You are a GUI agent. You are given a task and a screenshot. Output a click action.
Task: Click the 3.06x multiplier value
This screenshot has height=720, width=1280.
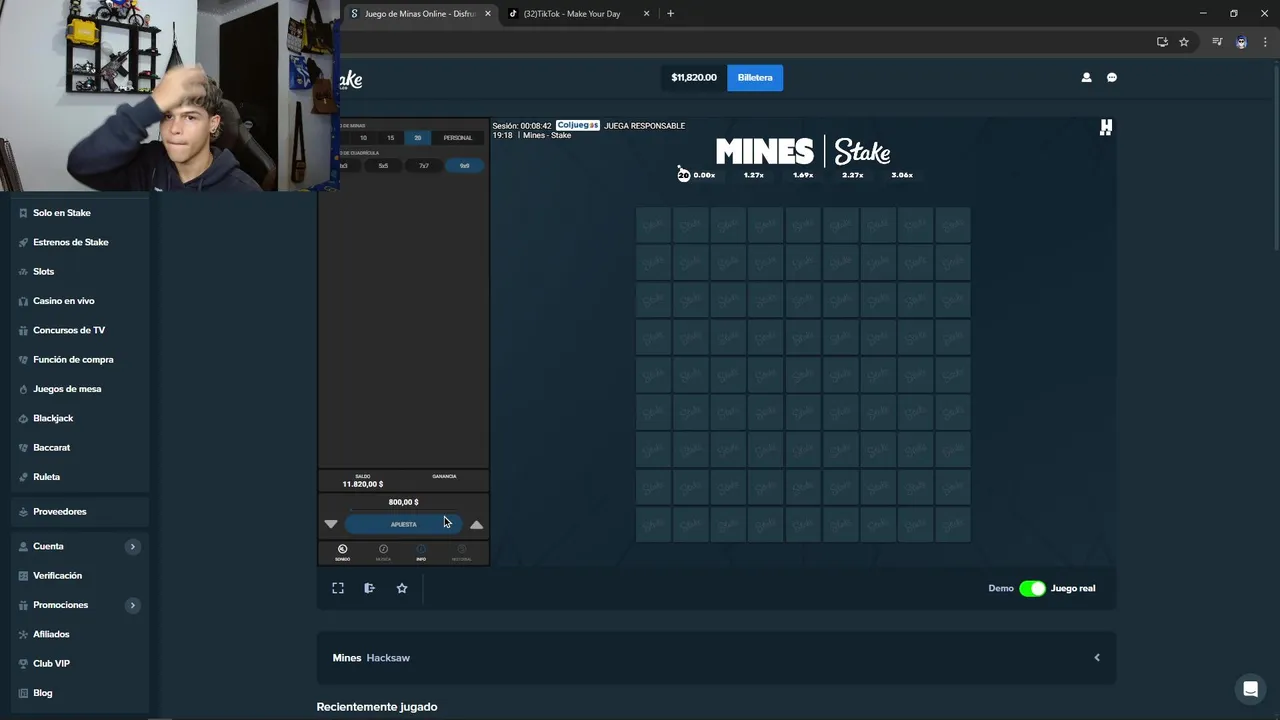(902, 175)
